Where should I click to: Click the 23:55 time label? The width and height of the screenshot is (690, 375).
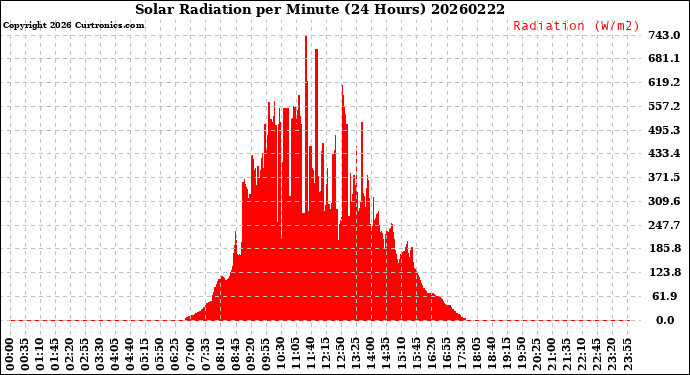(627, 355)
